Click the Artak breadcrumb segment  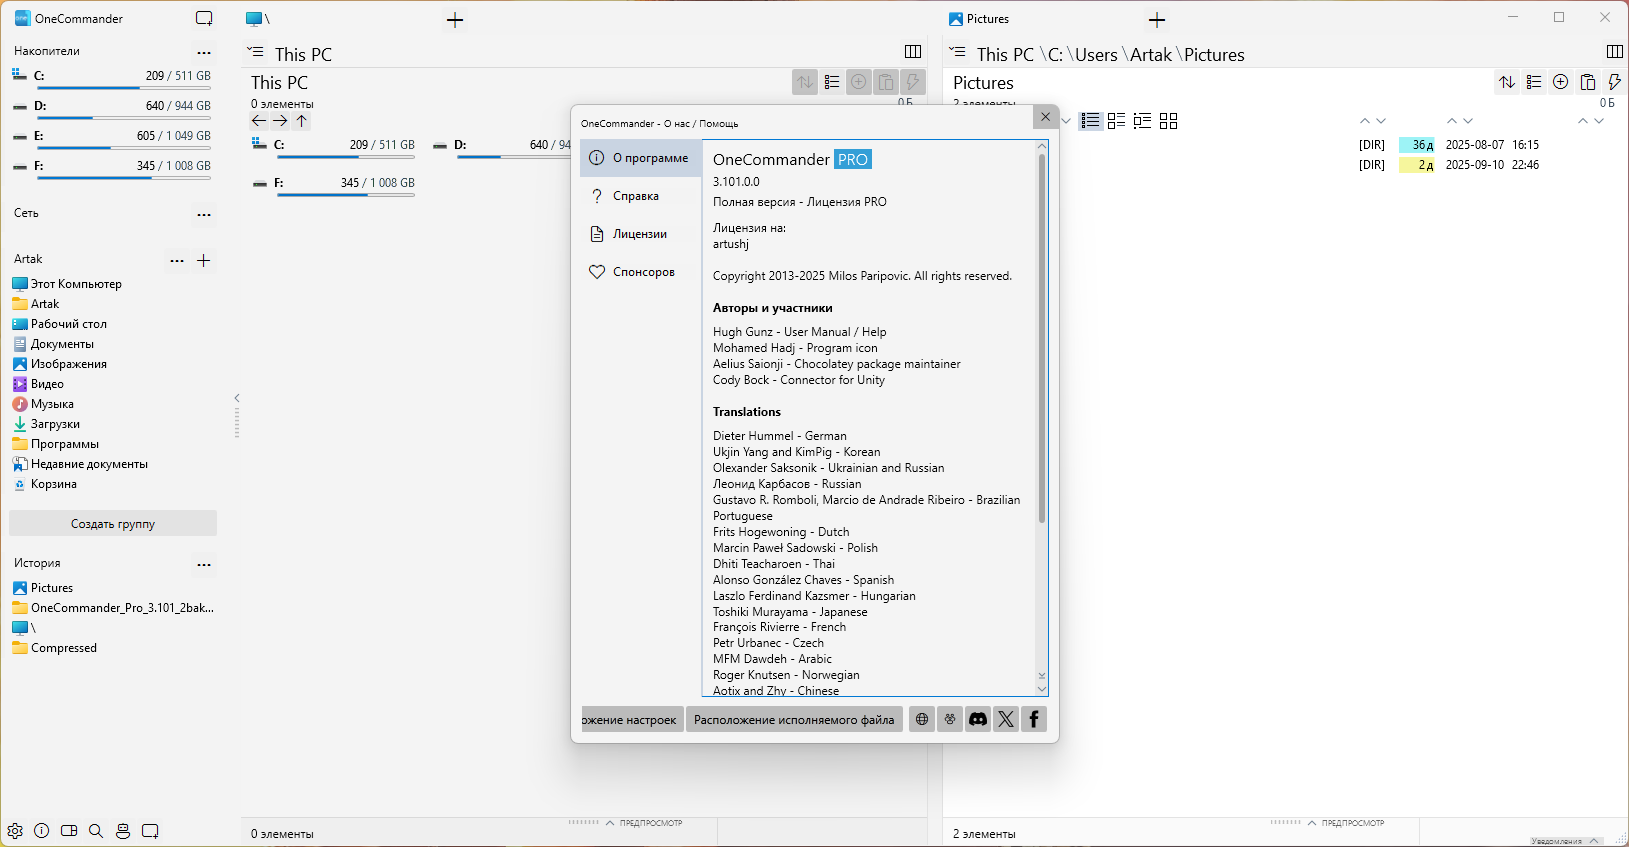pyautogui.click(x=1151, y=55)
